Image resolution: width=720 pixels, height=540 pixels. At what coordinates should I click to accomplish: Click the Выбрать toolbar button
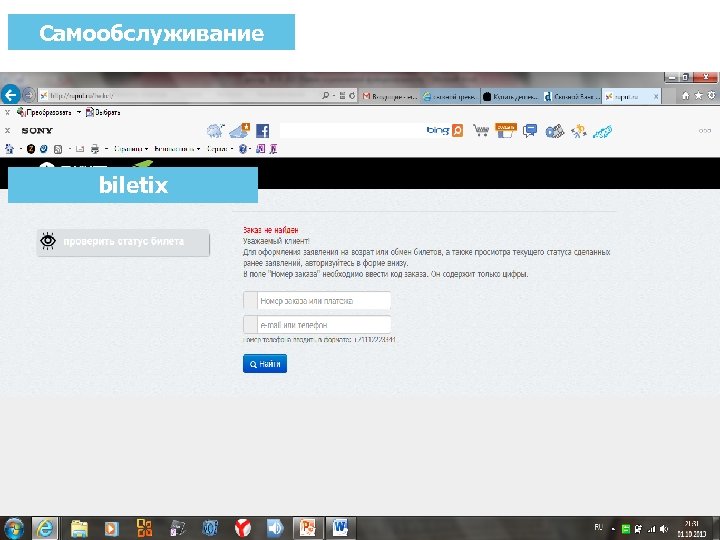(x=103, y=112)
